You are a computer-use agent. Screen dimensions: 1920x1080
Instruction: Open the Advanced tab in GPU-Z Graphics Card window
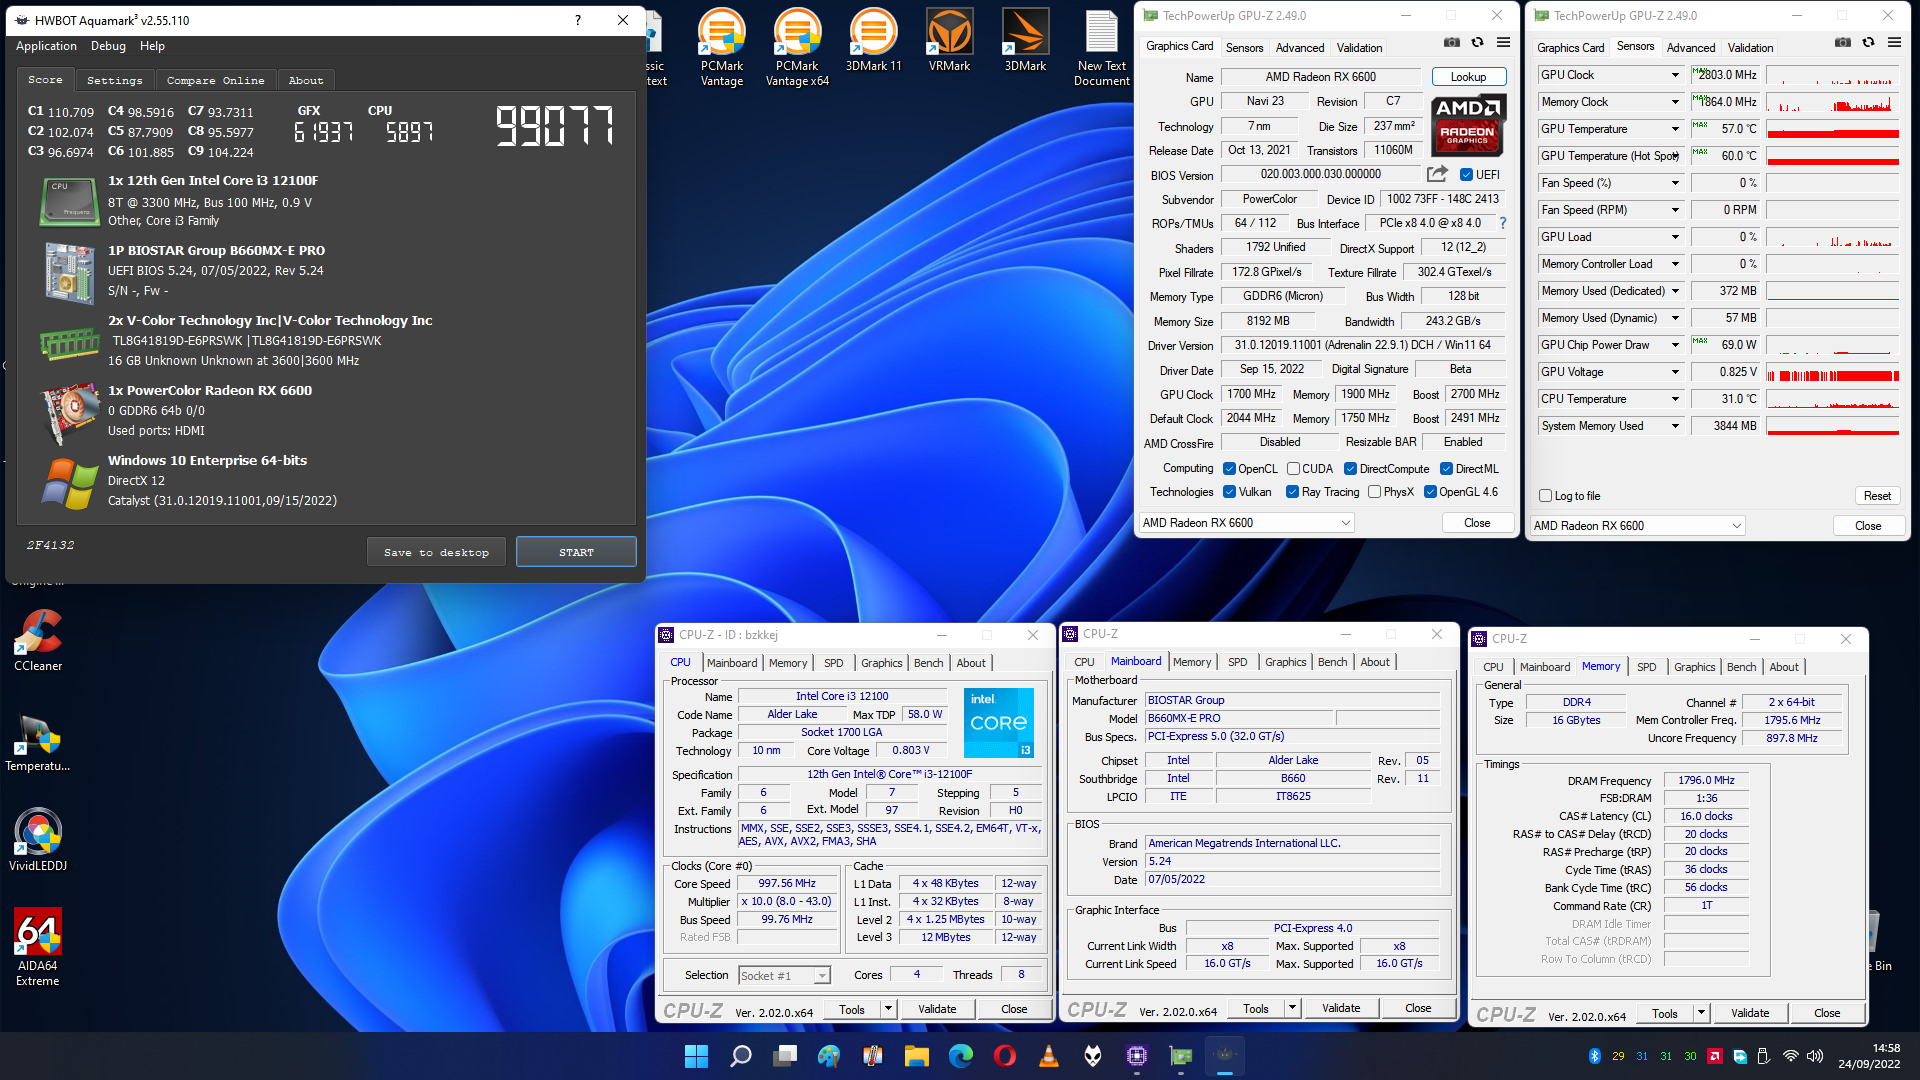click(x=1299, y=47)
